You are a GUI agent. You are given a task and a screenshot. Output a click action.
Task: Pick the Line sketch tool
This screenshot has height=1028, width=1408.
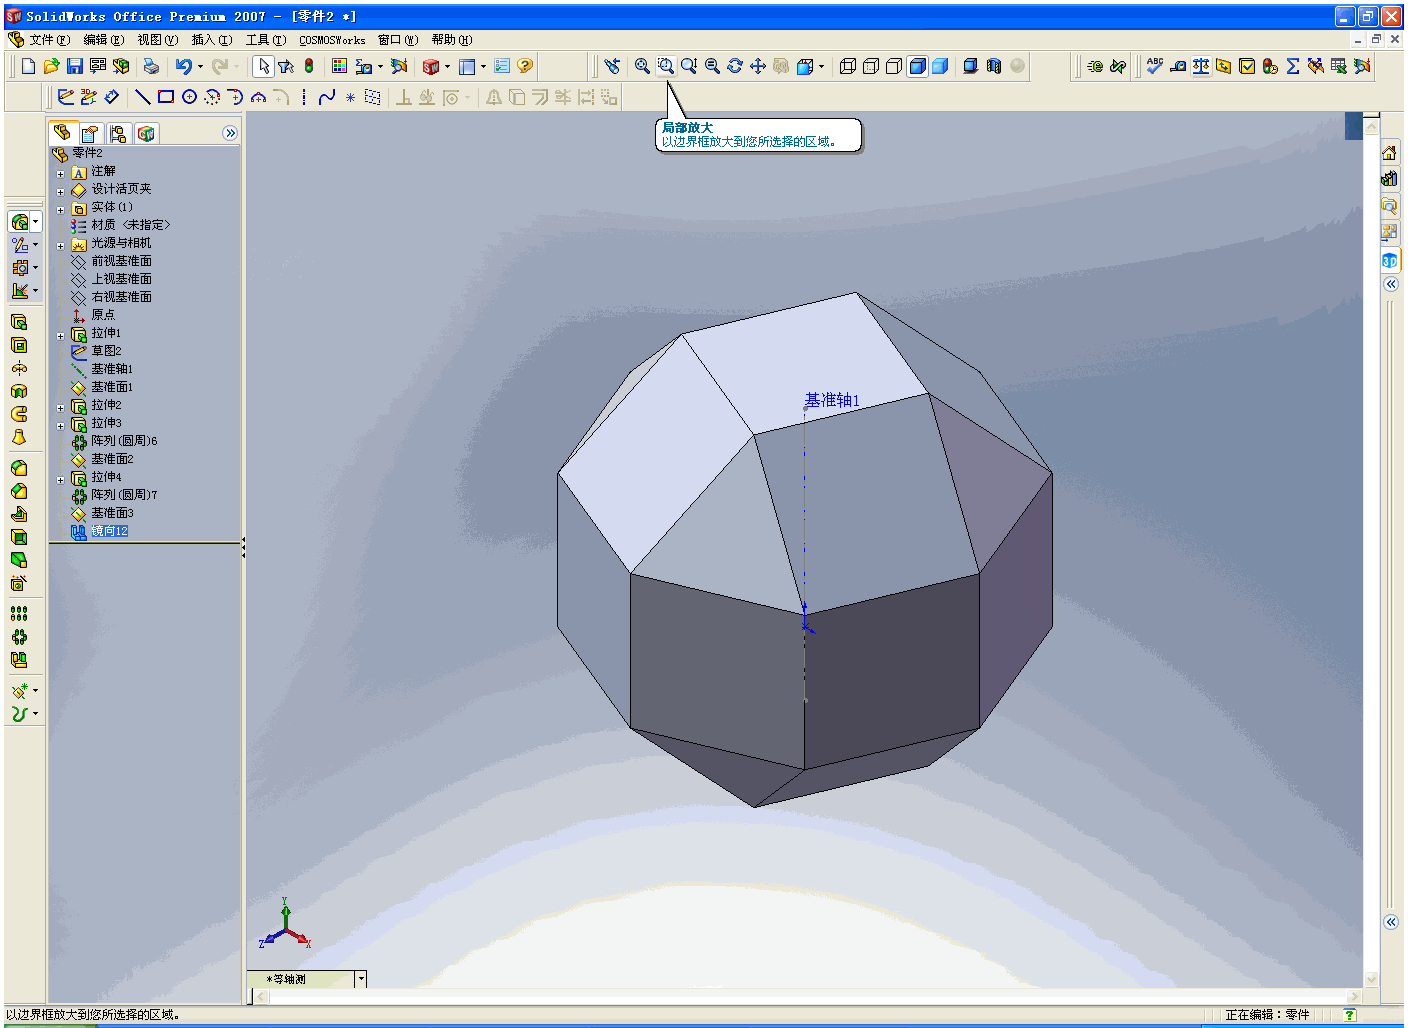143,97
